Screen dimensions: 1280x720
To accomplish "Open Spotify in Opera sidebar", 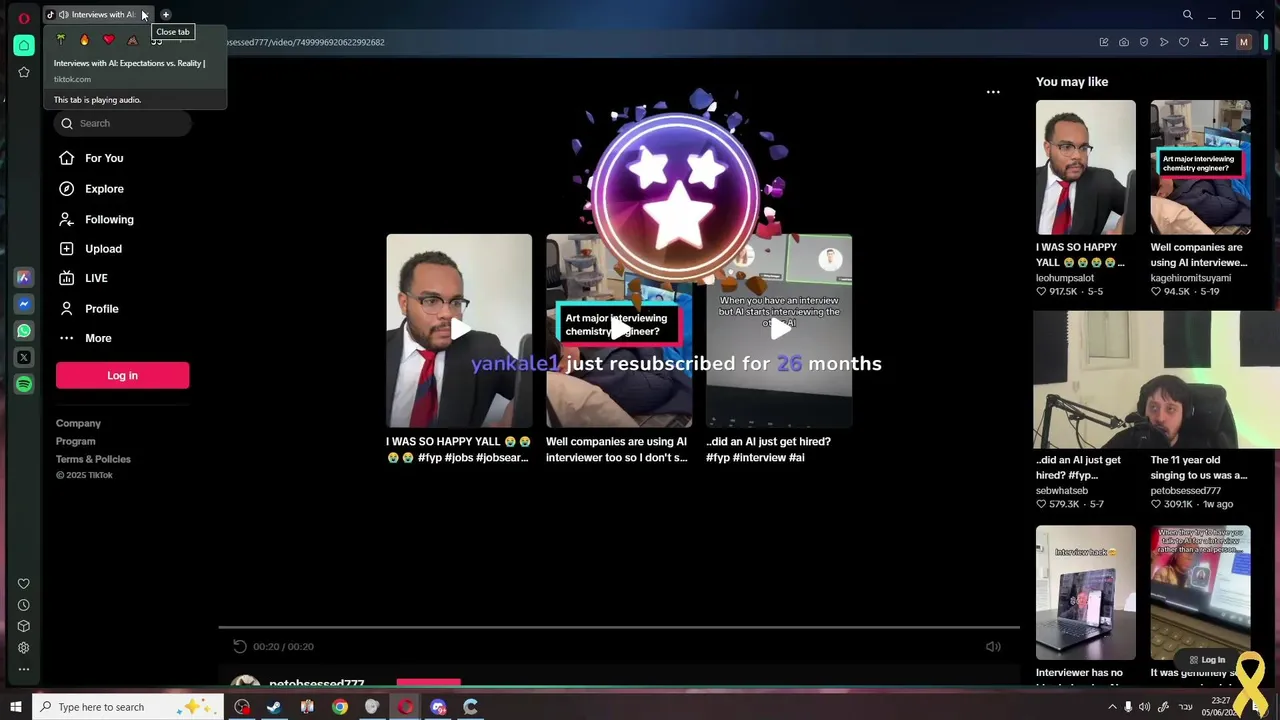I will click(24, 384).
